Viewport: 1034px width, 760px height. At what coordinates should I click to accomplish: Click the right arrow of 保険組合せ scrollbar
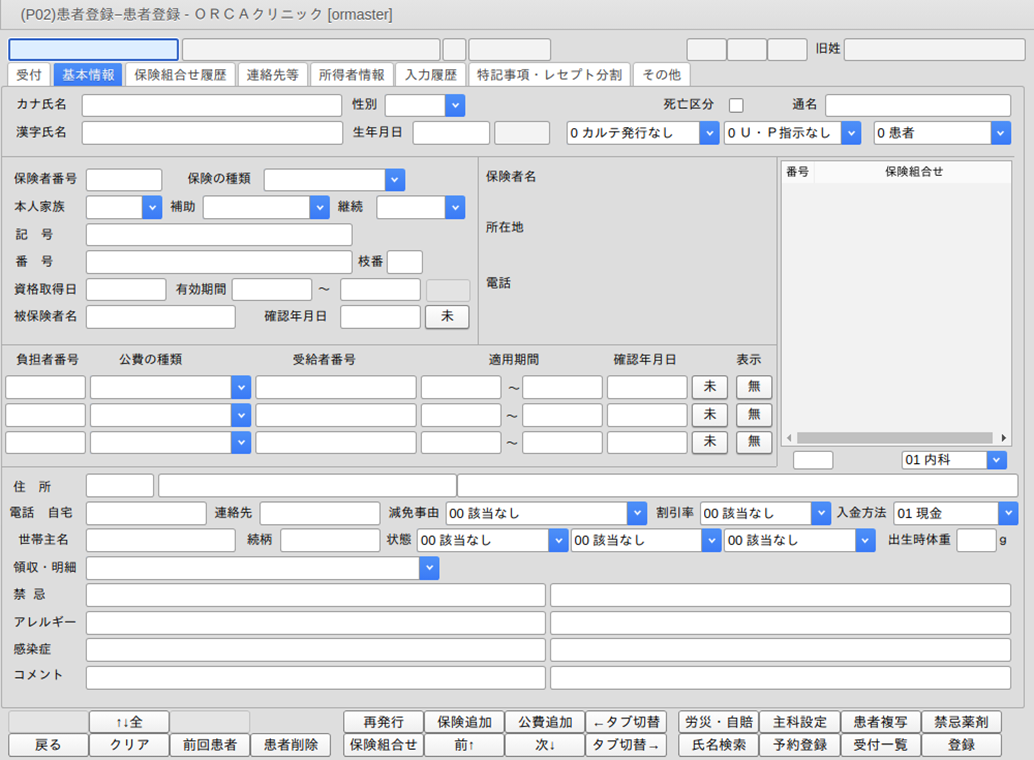1003,438
